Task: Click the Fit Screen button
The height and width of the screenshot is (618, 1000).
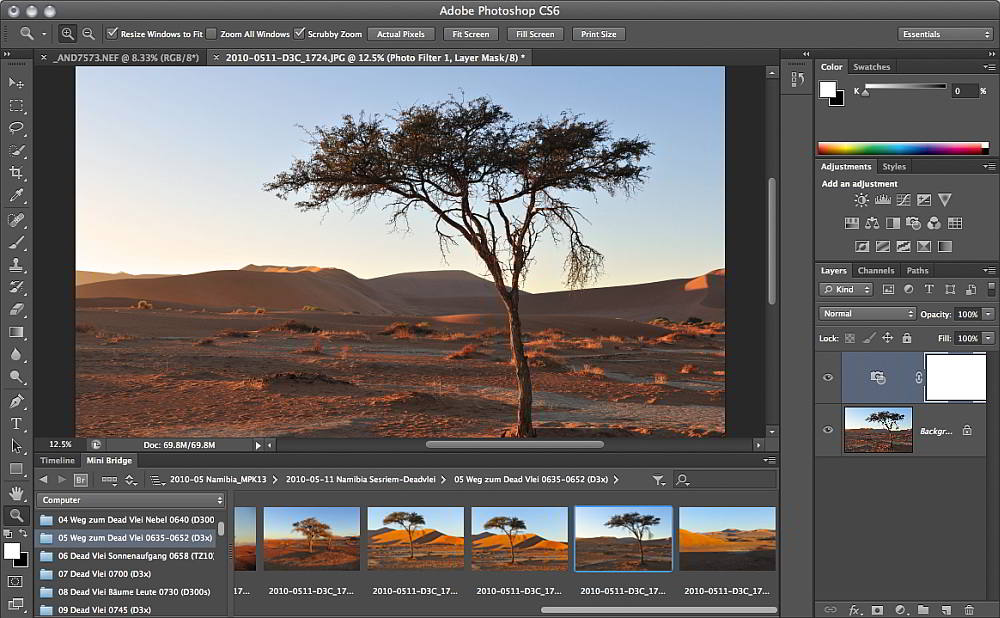Action: 470,34
